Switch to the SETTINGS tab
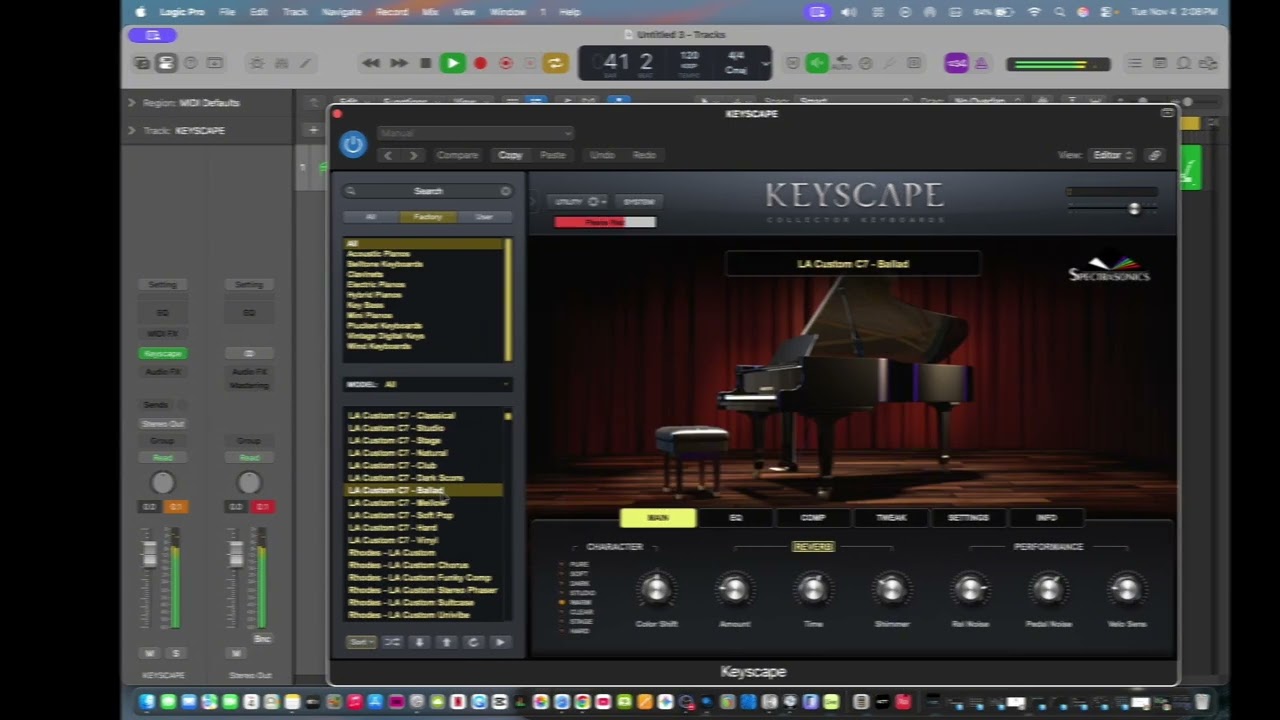The width and height of the screenshot is (1280, 720). click(x=968, y=518)
